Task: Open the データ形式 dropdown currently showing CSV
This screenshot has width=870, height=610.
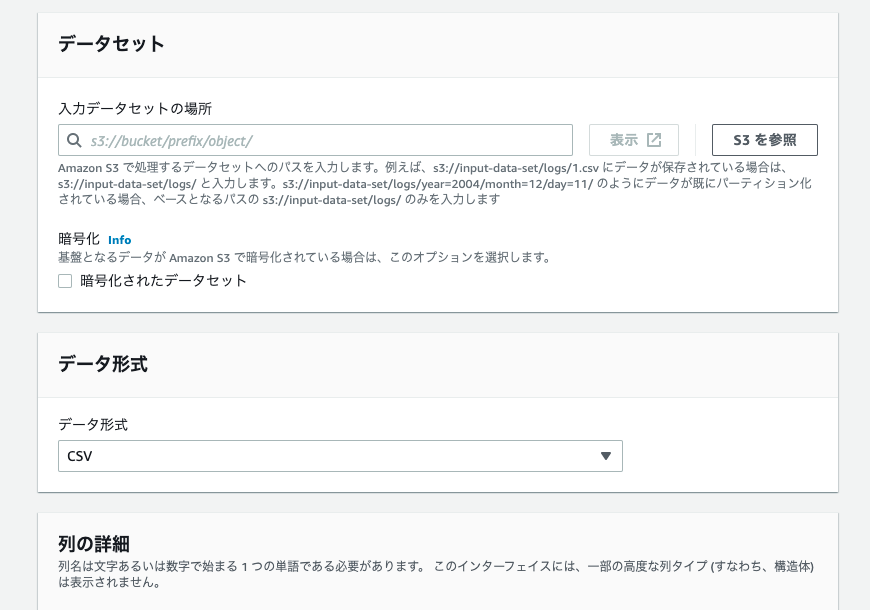Action: 340,455
